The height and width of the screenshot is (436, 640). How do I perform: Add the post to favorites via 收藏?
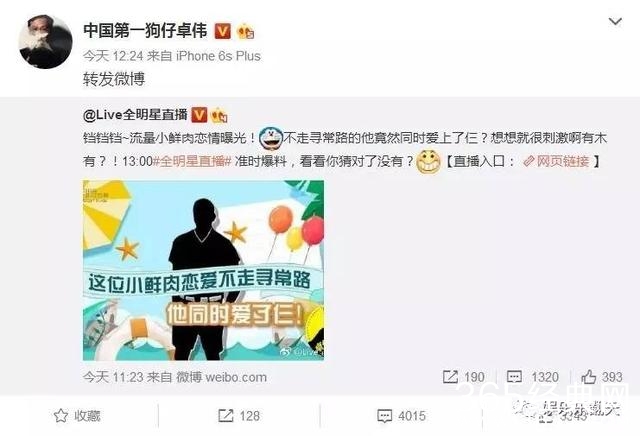pyautogui.click(x=77, y=416)
